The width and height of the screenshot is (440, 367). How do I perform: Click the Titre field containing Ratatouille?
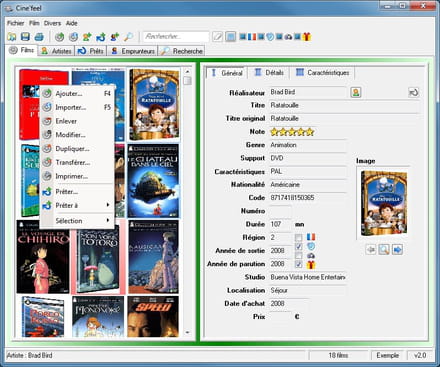344,105
